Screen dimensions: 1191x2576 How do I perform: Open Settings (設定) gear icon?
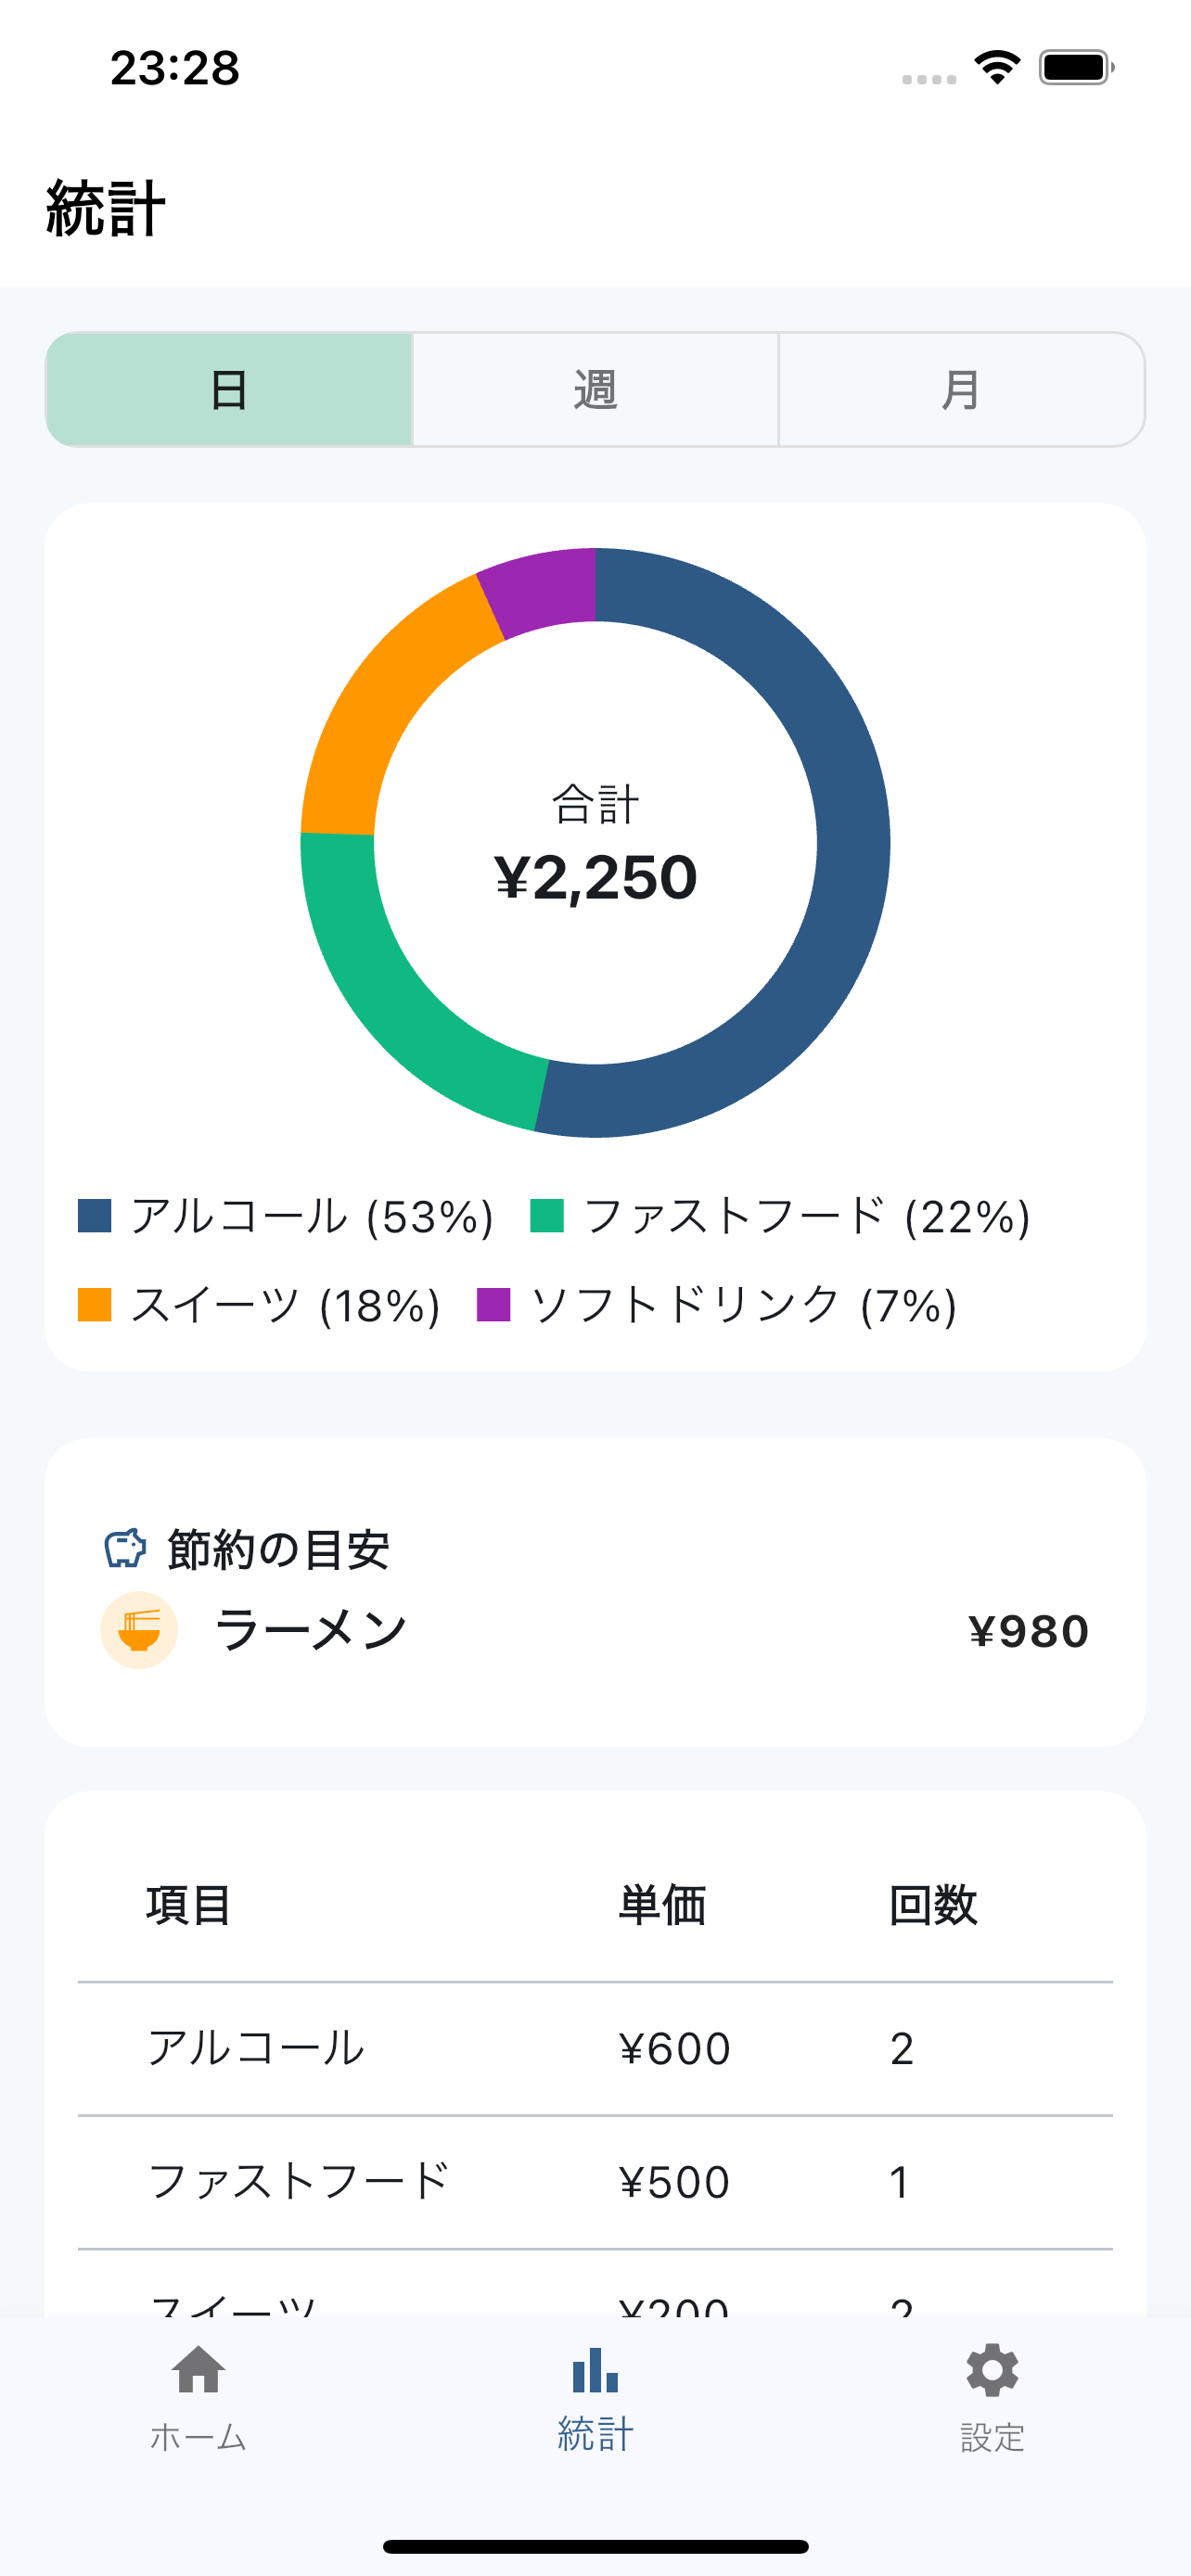tap(992, 2371)
